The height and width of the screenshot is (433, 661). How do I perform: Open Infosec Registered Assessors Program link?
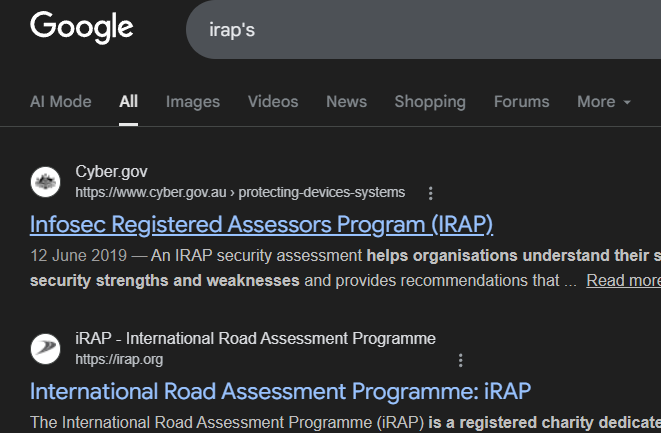[261, 223]
